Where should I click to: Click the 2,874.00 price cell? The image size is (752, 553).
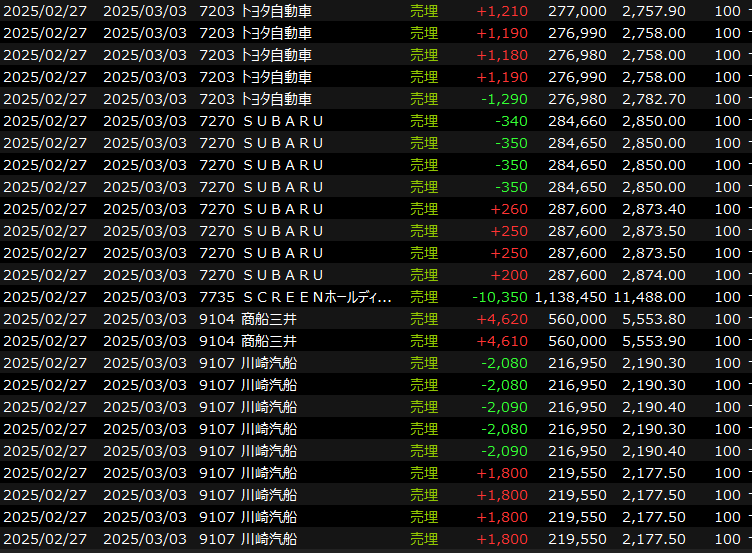653,275
